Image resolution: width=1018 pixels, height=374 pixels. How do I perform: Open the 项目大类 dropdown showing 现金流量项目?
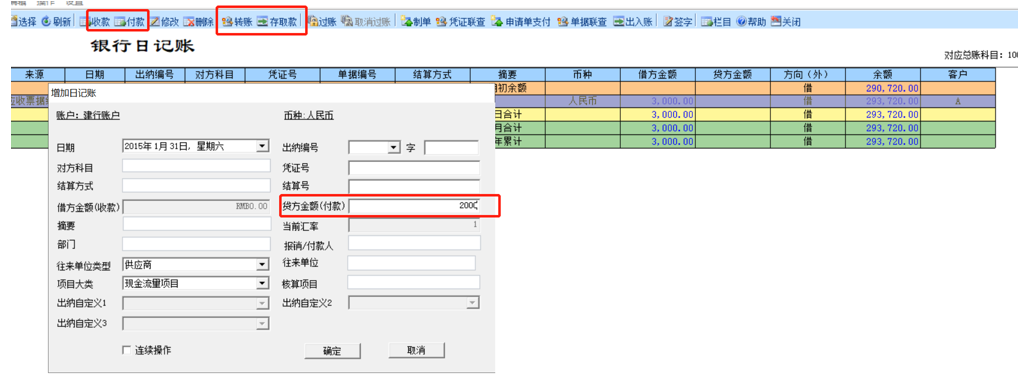click(x=262, y=284)
